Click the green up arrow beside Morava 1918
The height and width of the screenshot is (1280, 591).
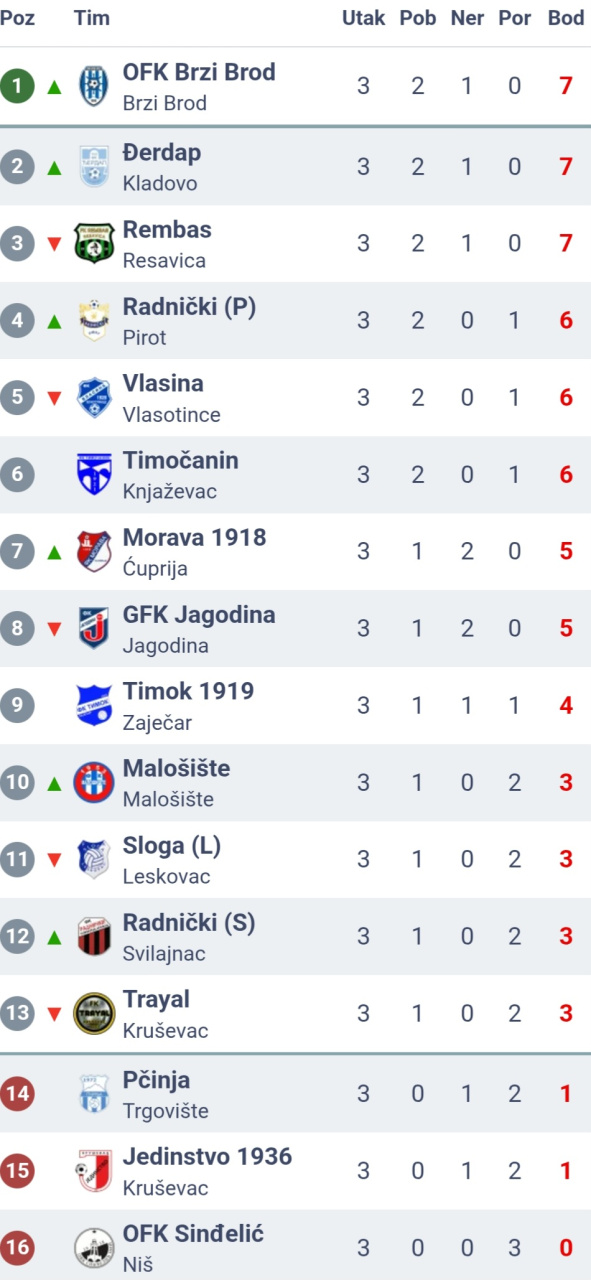click(x=54, y=552)
